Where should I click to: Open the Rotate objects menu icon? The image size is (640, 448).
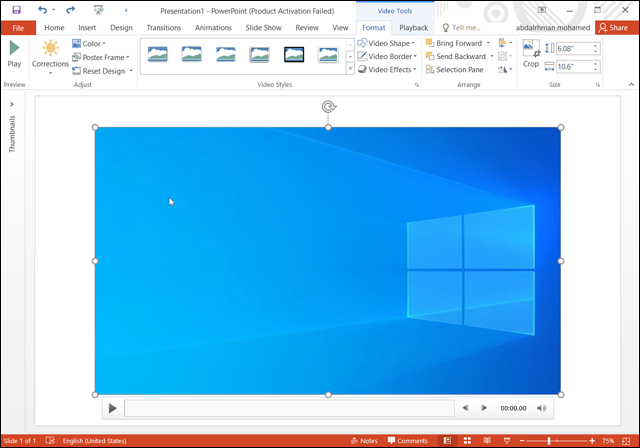[x=505, y=70]
